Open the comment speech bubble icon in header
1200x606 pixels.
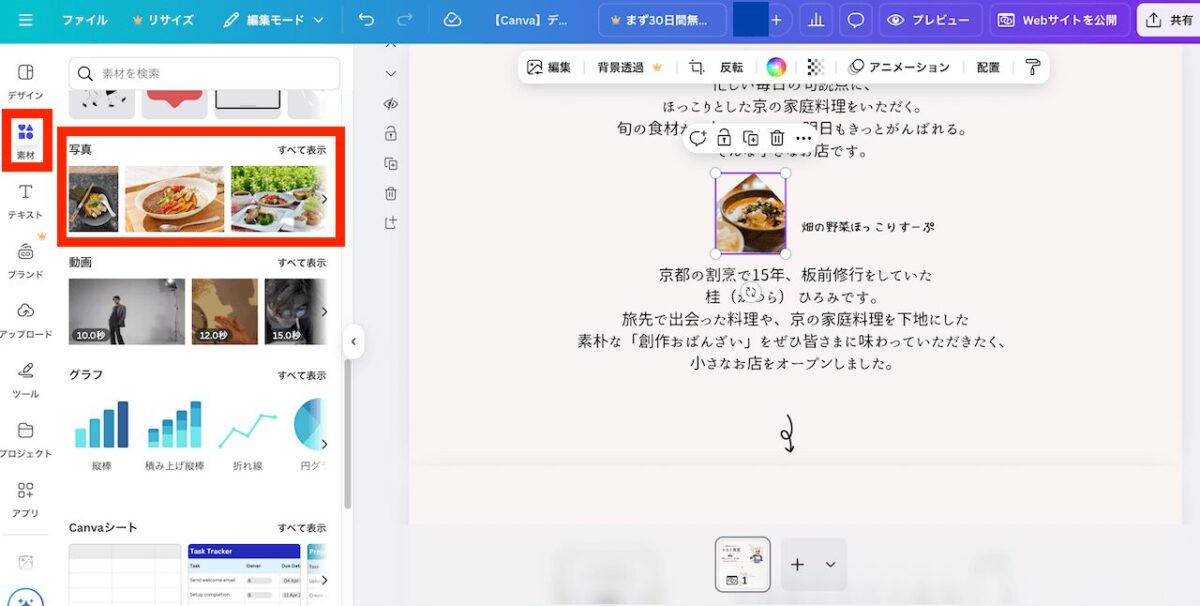(x=856, y=20)
